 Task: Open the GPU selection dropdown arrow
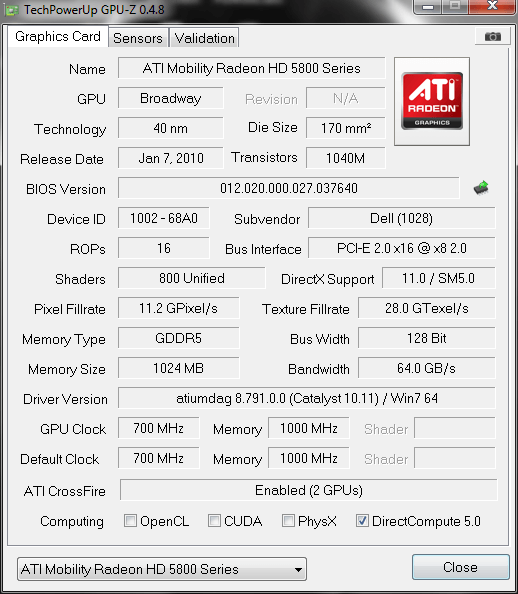coord(298,569)
